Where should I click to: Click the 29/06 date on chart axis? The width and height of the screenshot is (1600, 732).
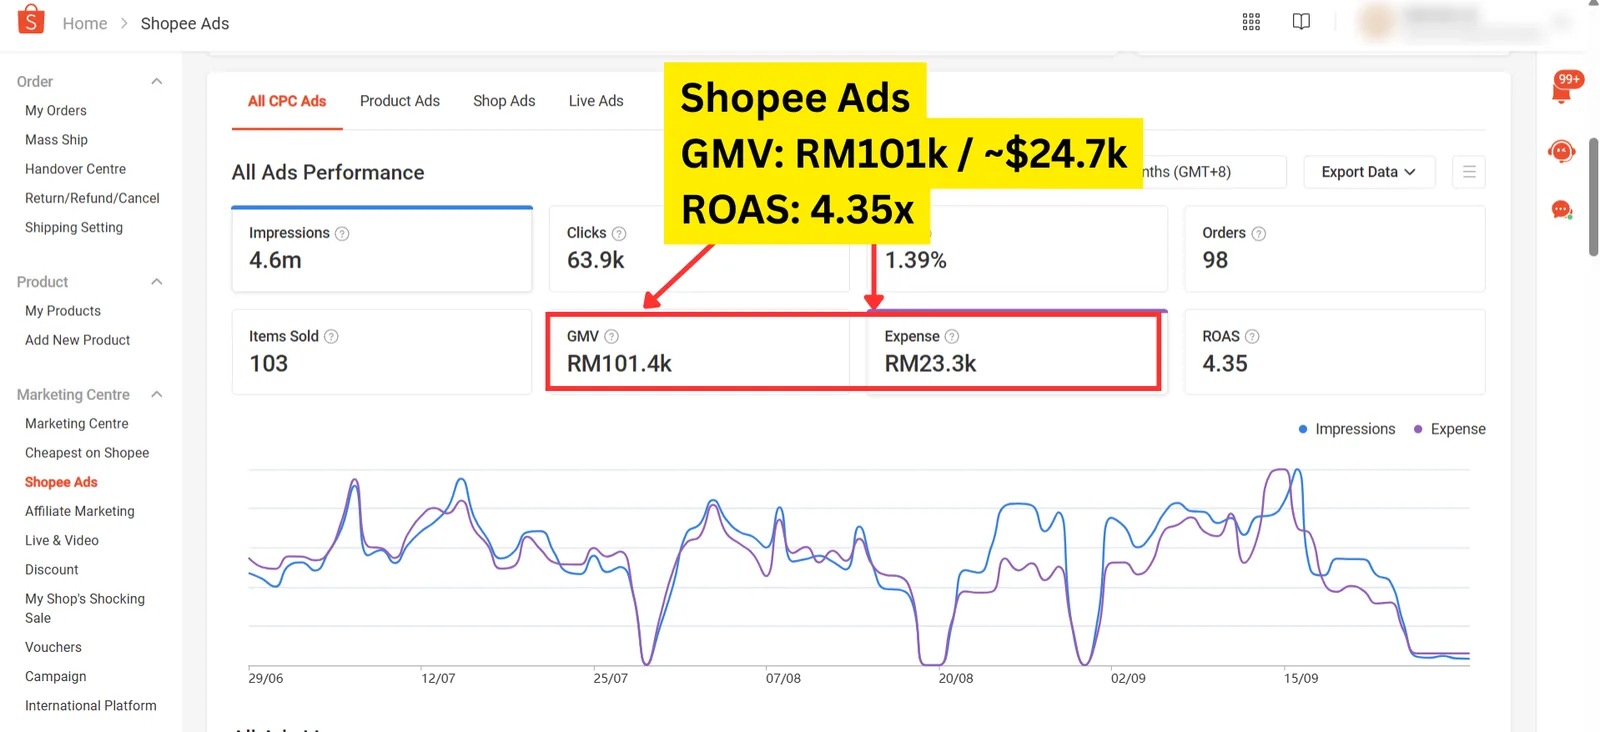tap(266, 678)
